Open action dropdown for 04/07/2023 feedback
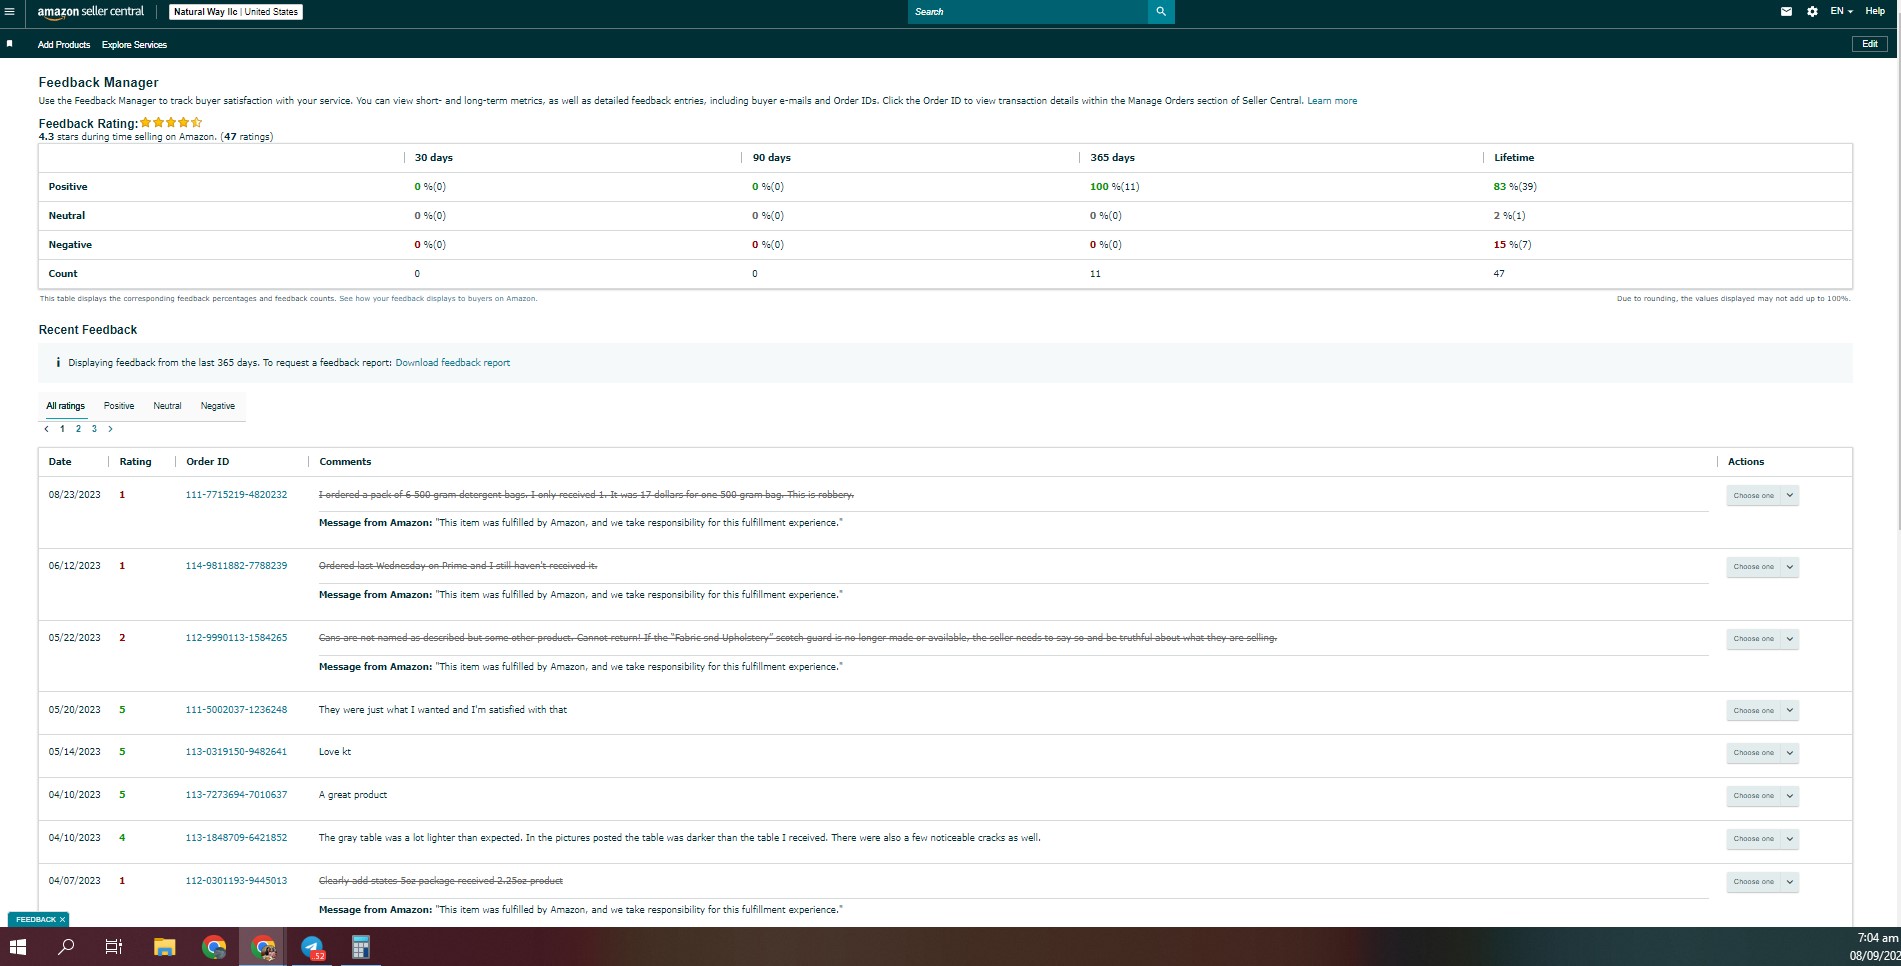 (x=1762, y=882)
